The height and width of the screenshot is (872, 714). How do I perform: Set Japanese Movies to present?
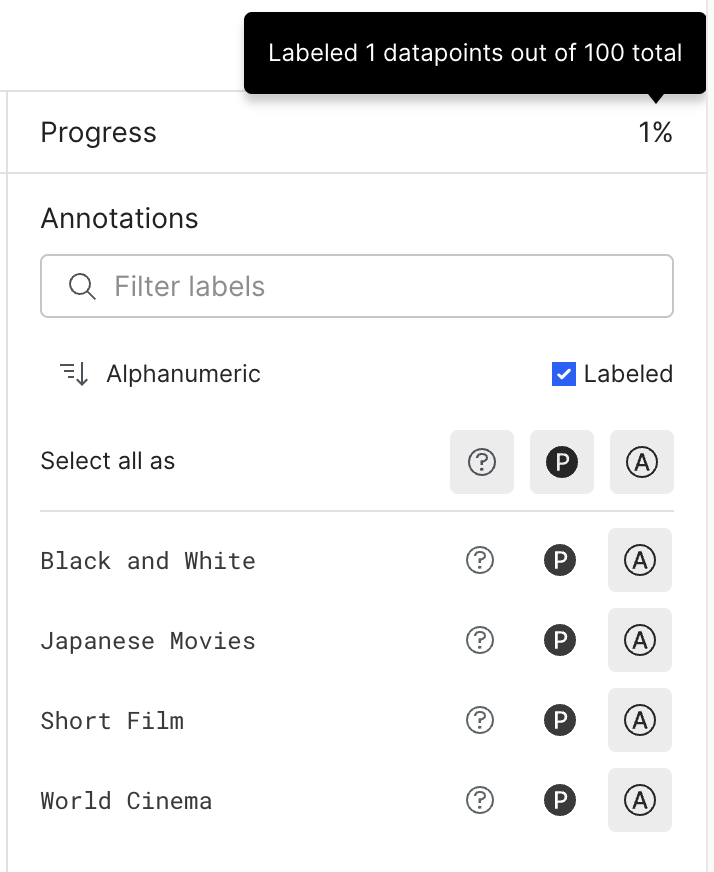pyautogui.click(x=560, y=640)
